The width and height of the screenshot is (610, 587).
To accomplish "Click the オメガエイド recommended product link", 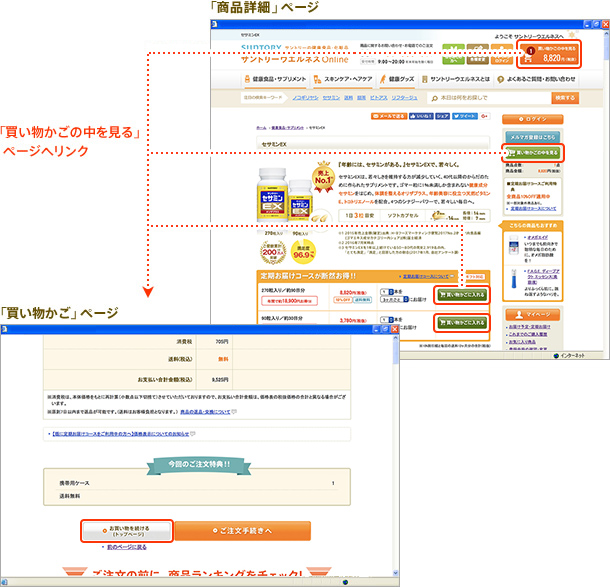I will (x=538, y=237).
